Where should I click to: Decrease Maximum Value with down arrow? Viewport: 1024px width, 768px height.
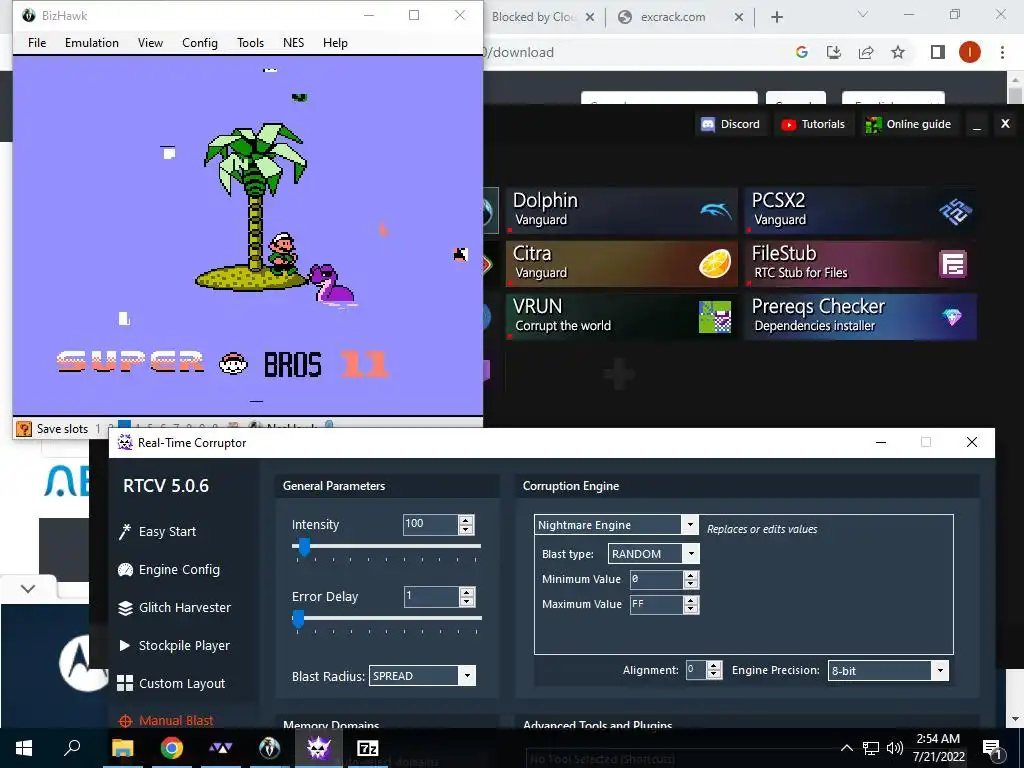click(691, 609)
